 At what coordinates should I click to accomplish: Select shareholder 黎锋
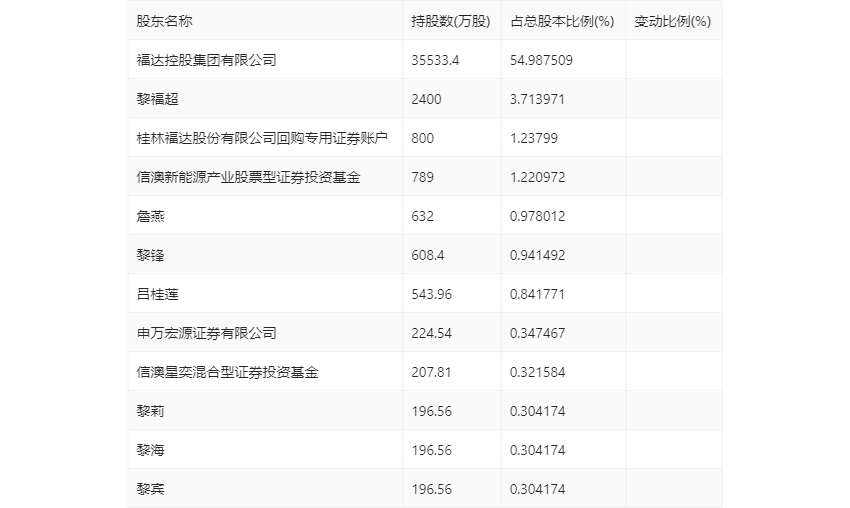(x=150, y=255)
